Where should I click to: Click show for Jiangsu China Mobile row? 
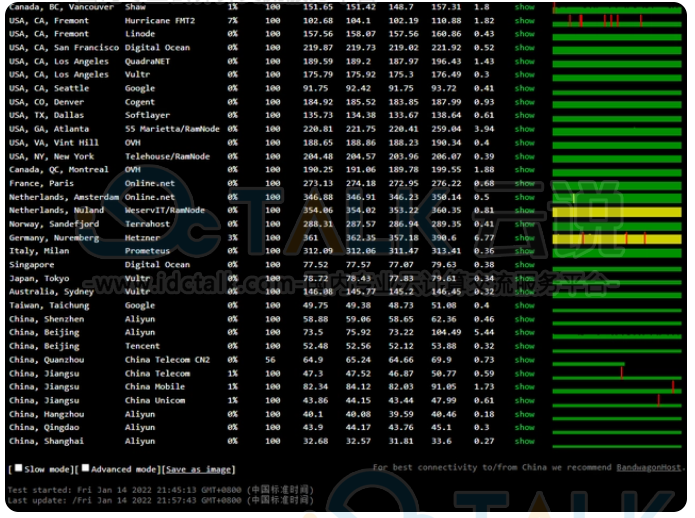click(524, 387)
